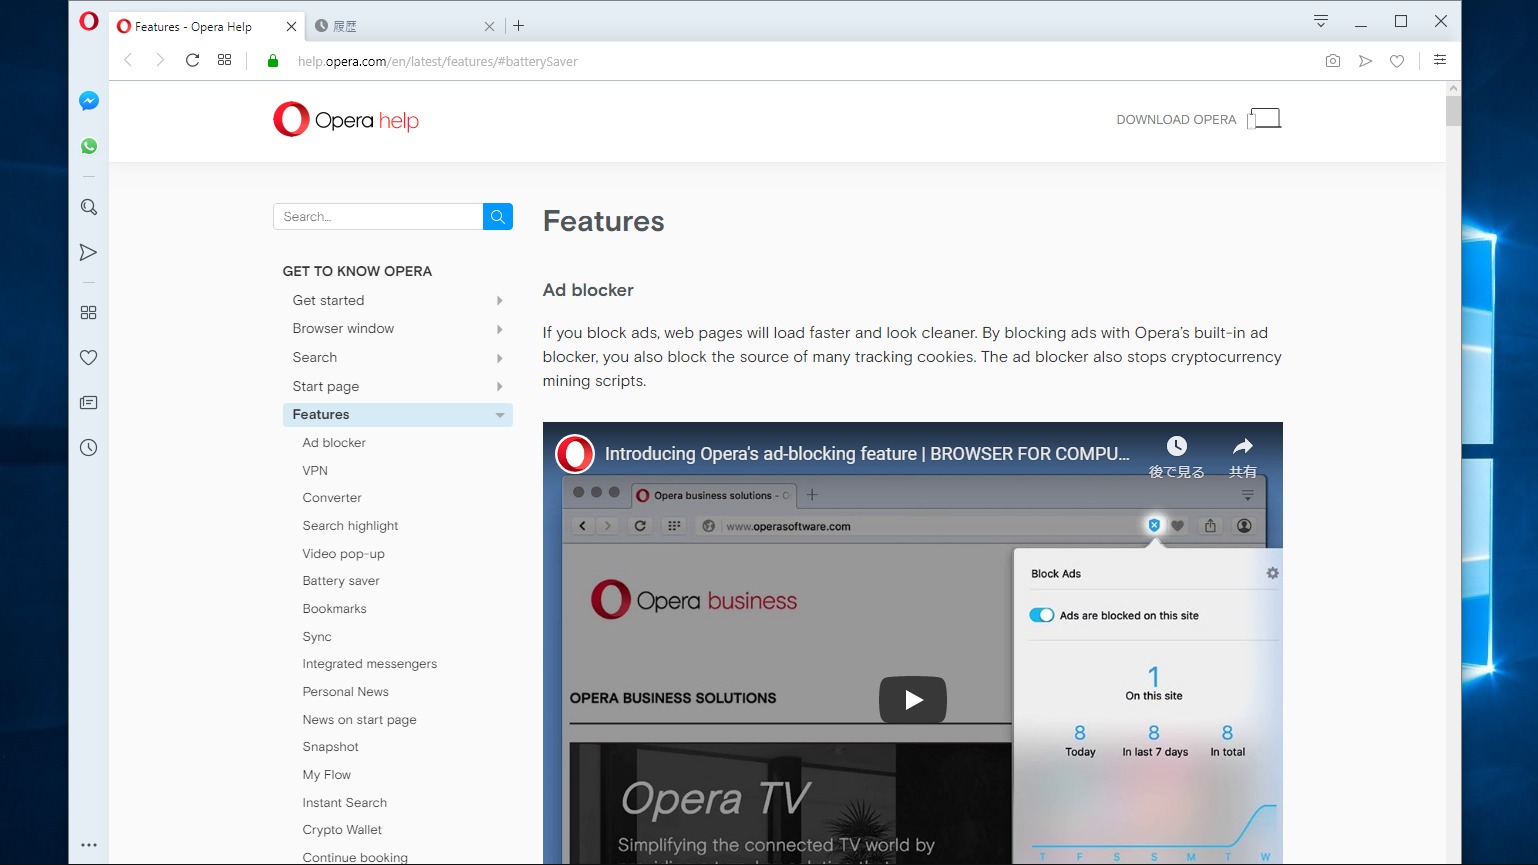Open Personal News in the sidebar
Screen dimensions: 1538x865
pyautogui.click(x=89, y=403)
